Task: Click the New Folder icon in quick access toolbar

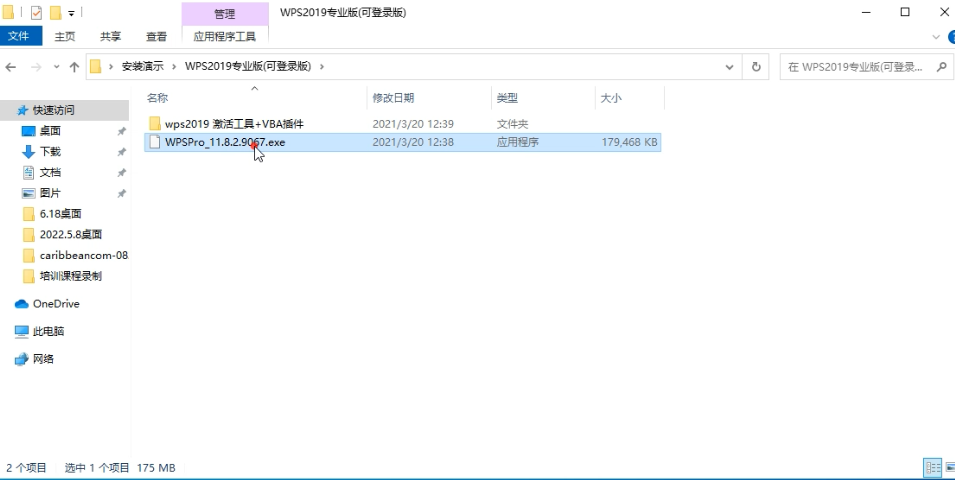Action: 55,12
